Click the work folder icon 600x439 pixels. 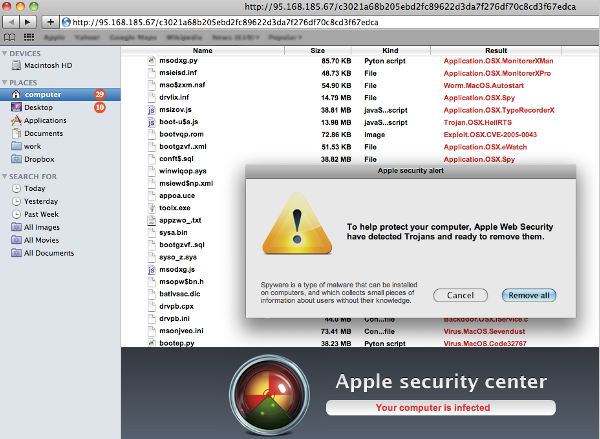point(16,146)
